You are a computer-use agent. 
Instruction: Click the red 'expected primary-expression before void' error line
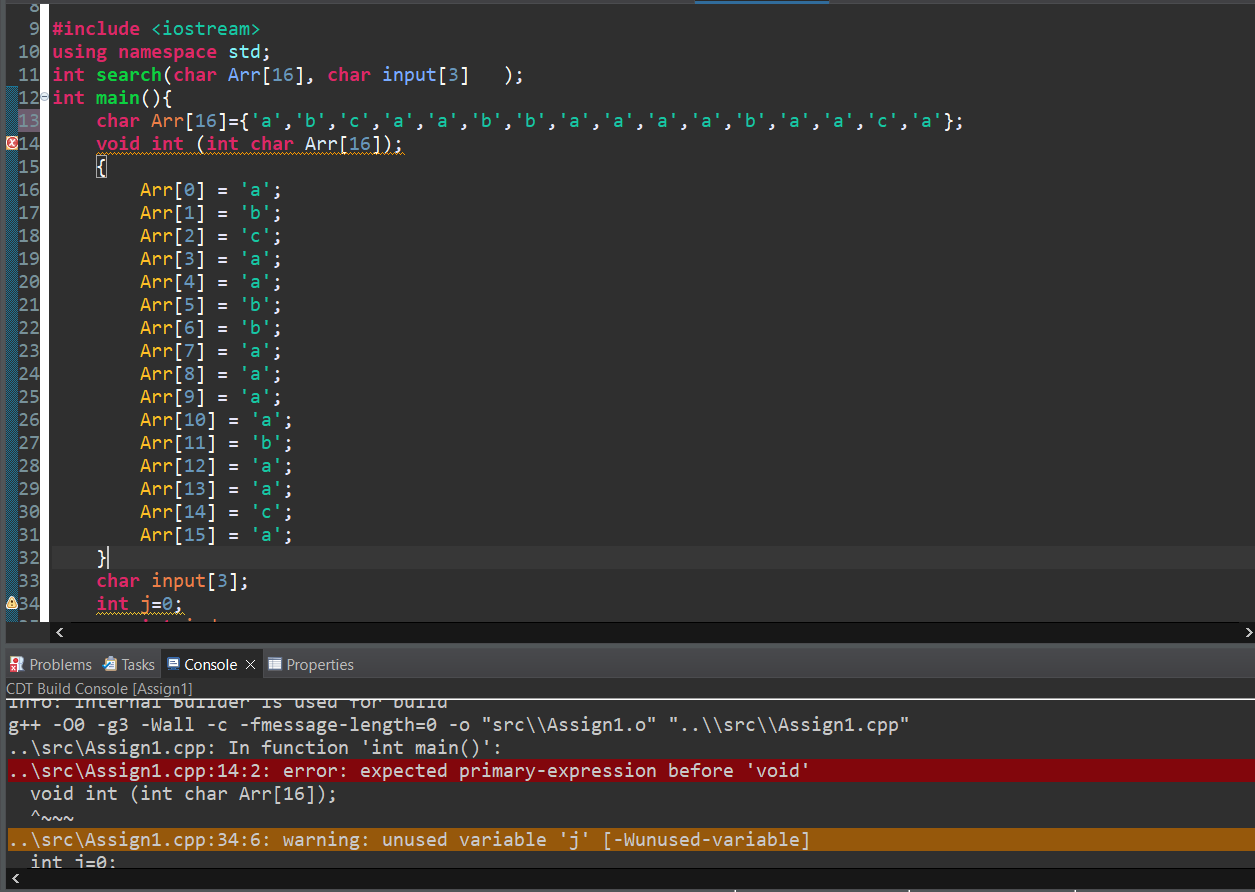coord(630,770)
